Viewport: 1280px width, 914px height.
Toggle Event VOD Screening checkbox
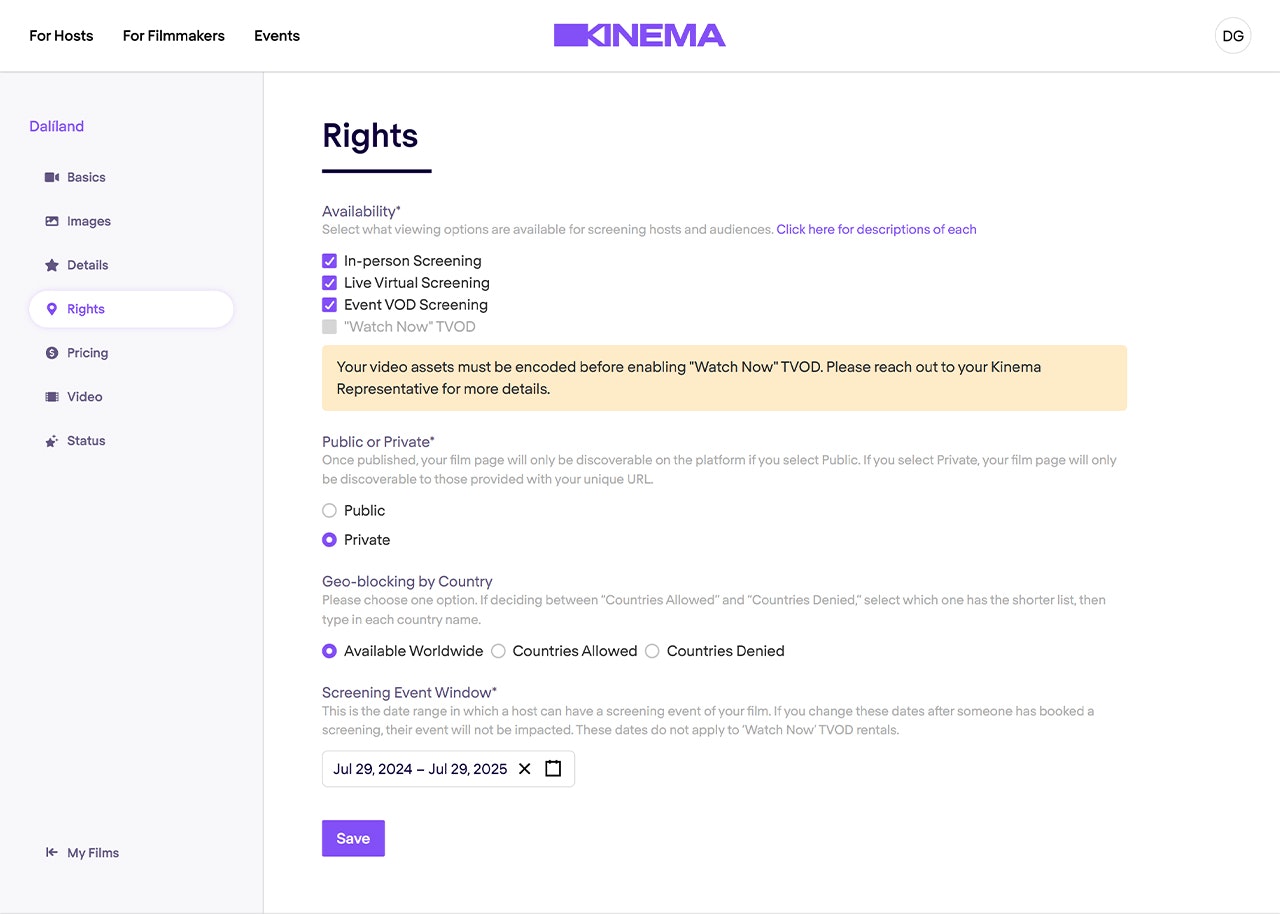click(x=329, y=305)
